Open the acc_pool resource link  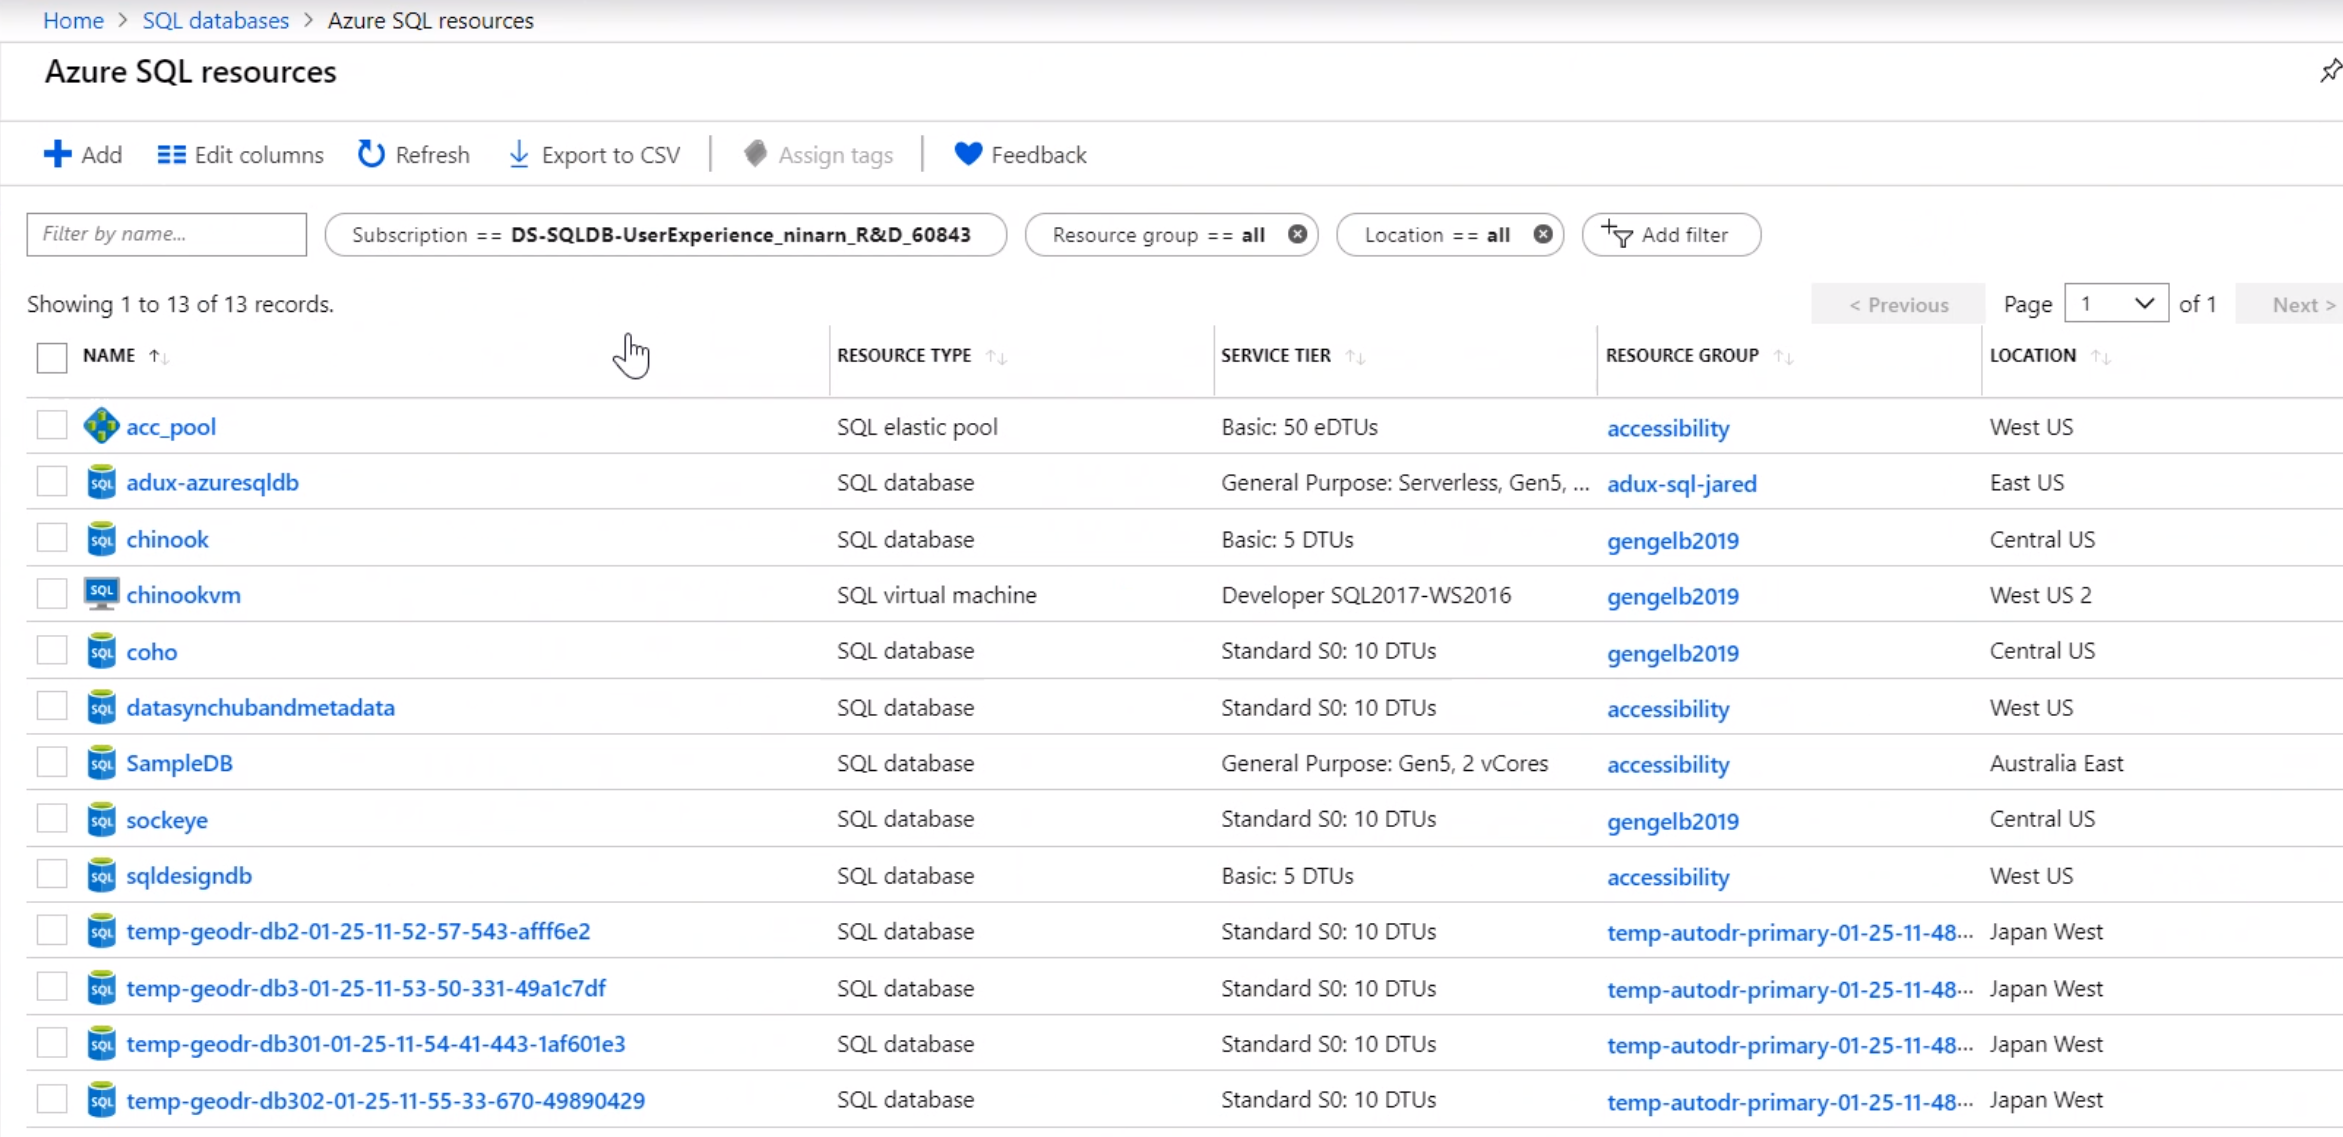click(171, 427)
